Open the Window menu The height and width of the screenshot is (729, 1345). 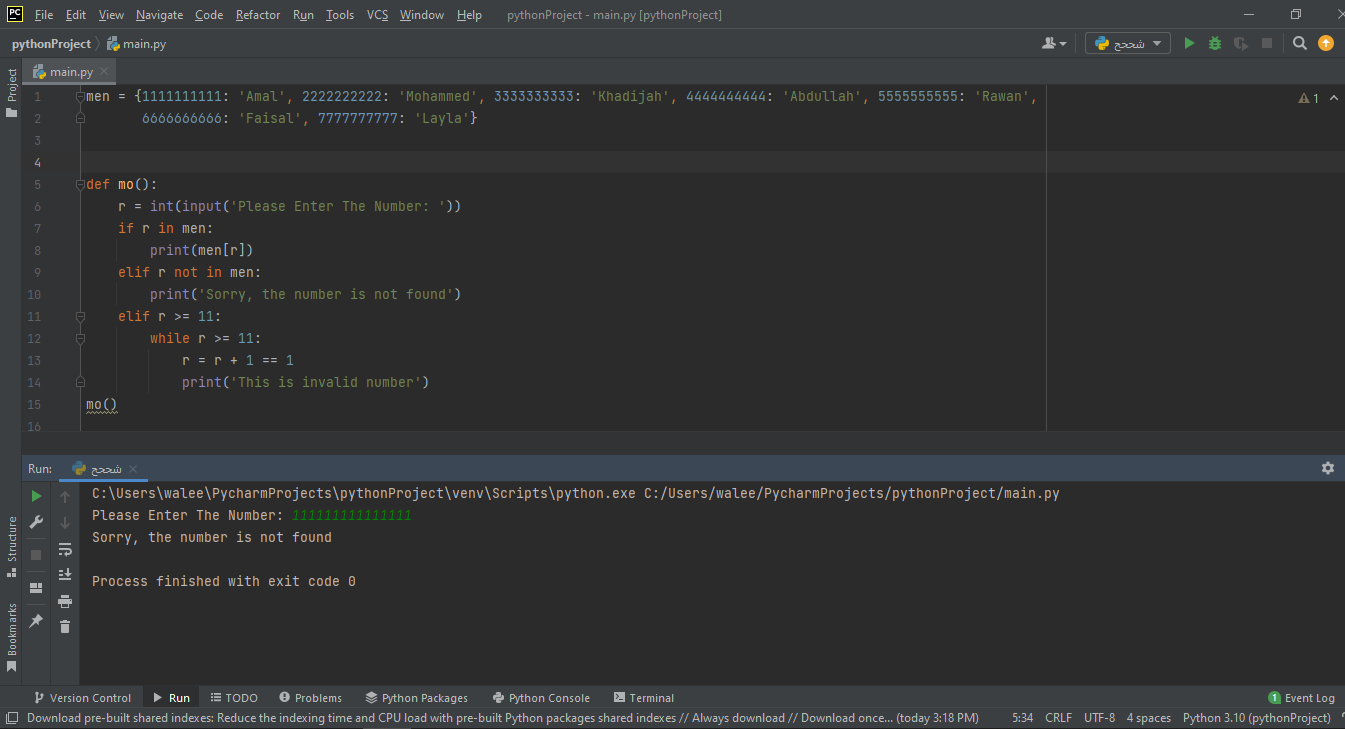[x=421, y=15]
